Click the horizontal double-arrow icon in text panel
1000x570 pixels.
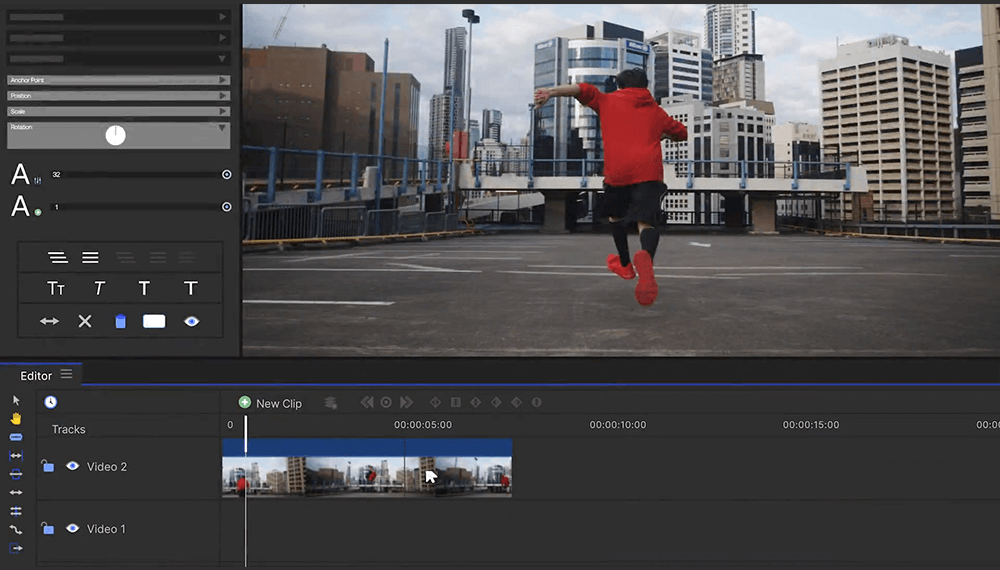pos(49,321)
